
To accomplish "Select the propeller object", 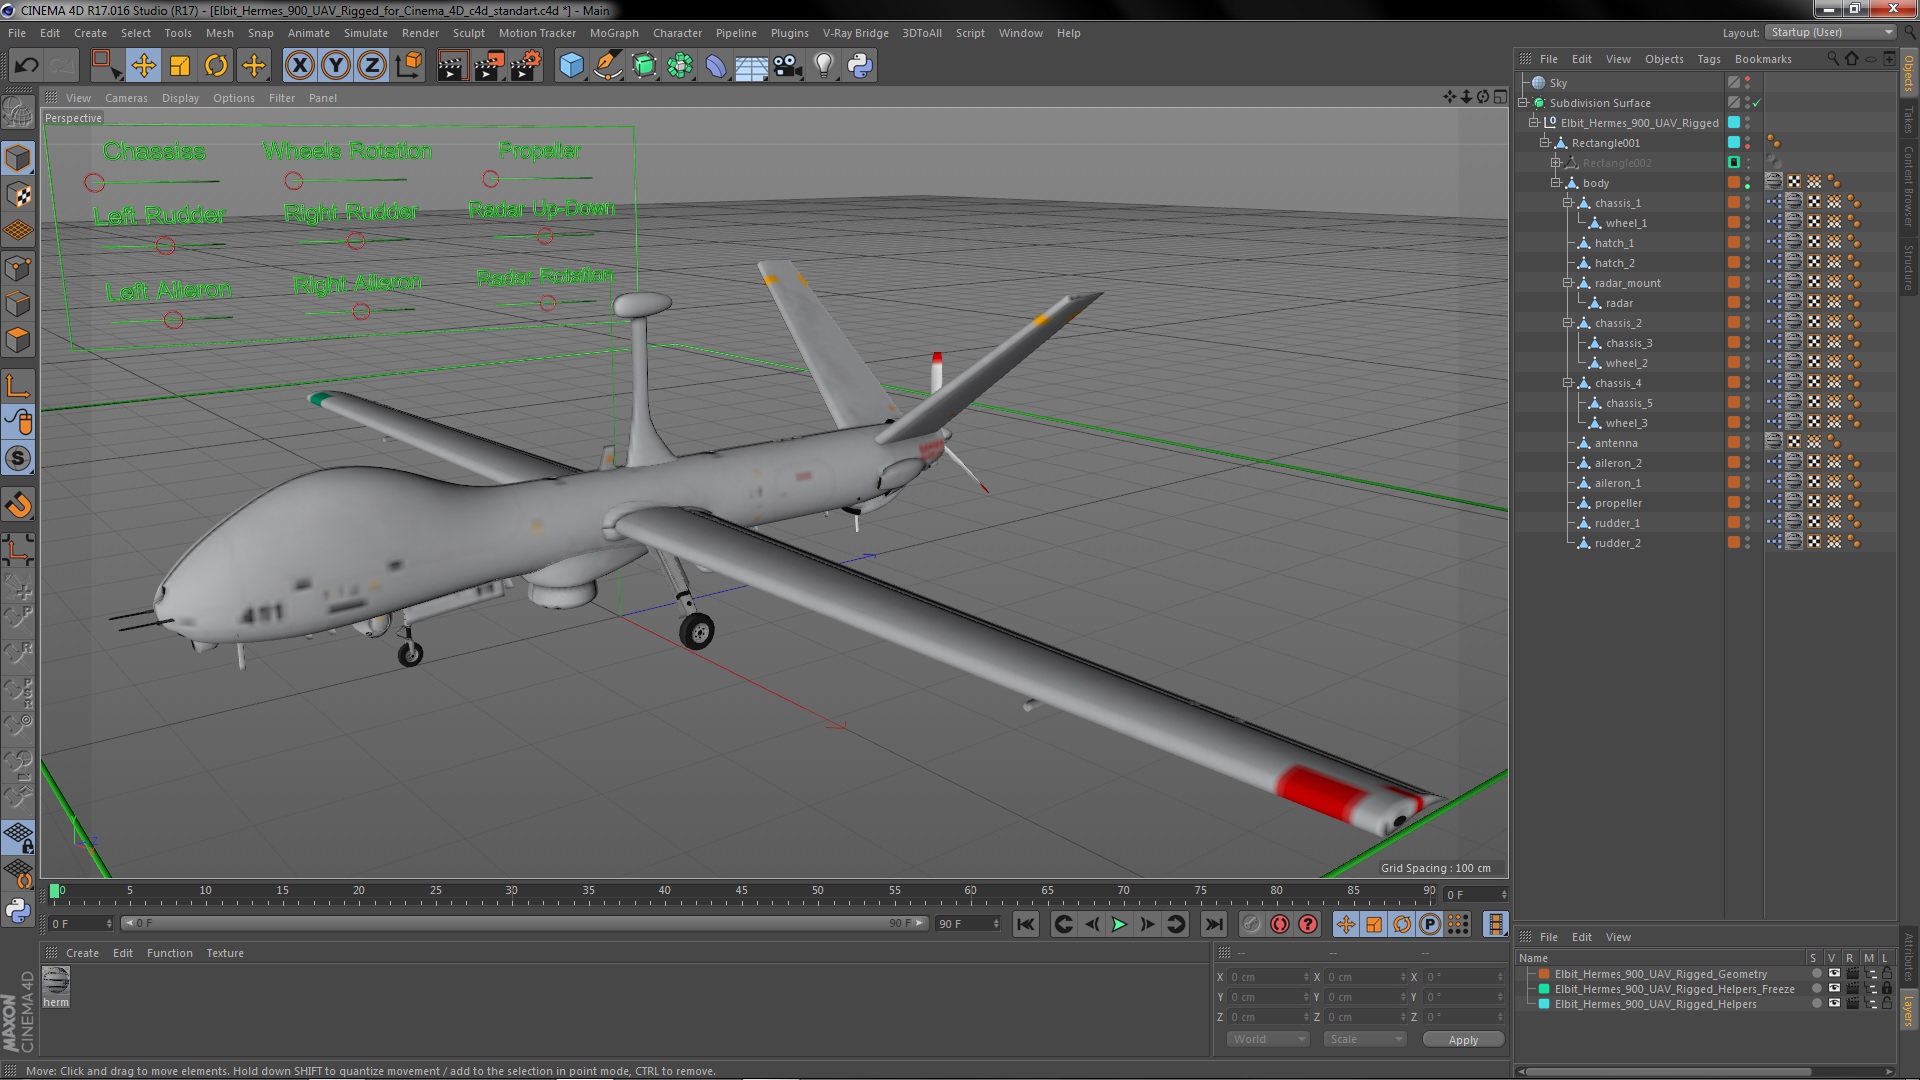I will [x=1618, y=503].
